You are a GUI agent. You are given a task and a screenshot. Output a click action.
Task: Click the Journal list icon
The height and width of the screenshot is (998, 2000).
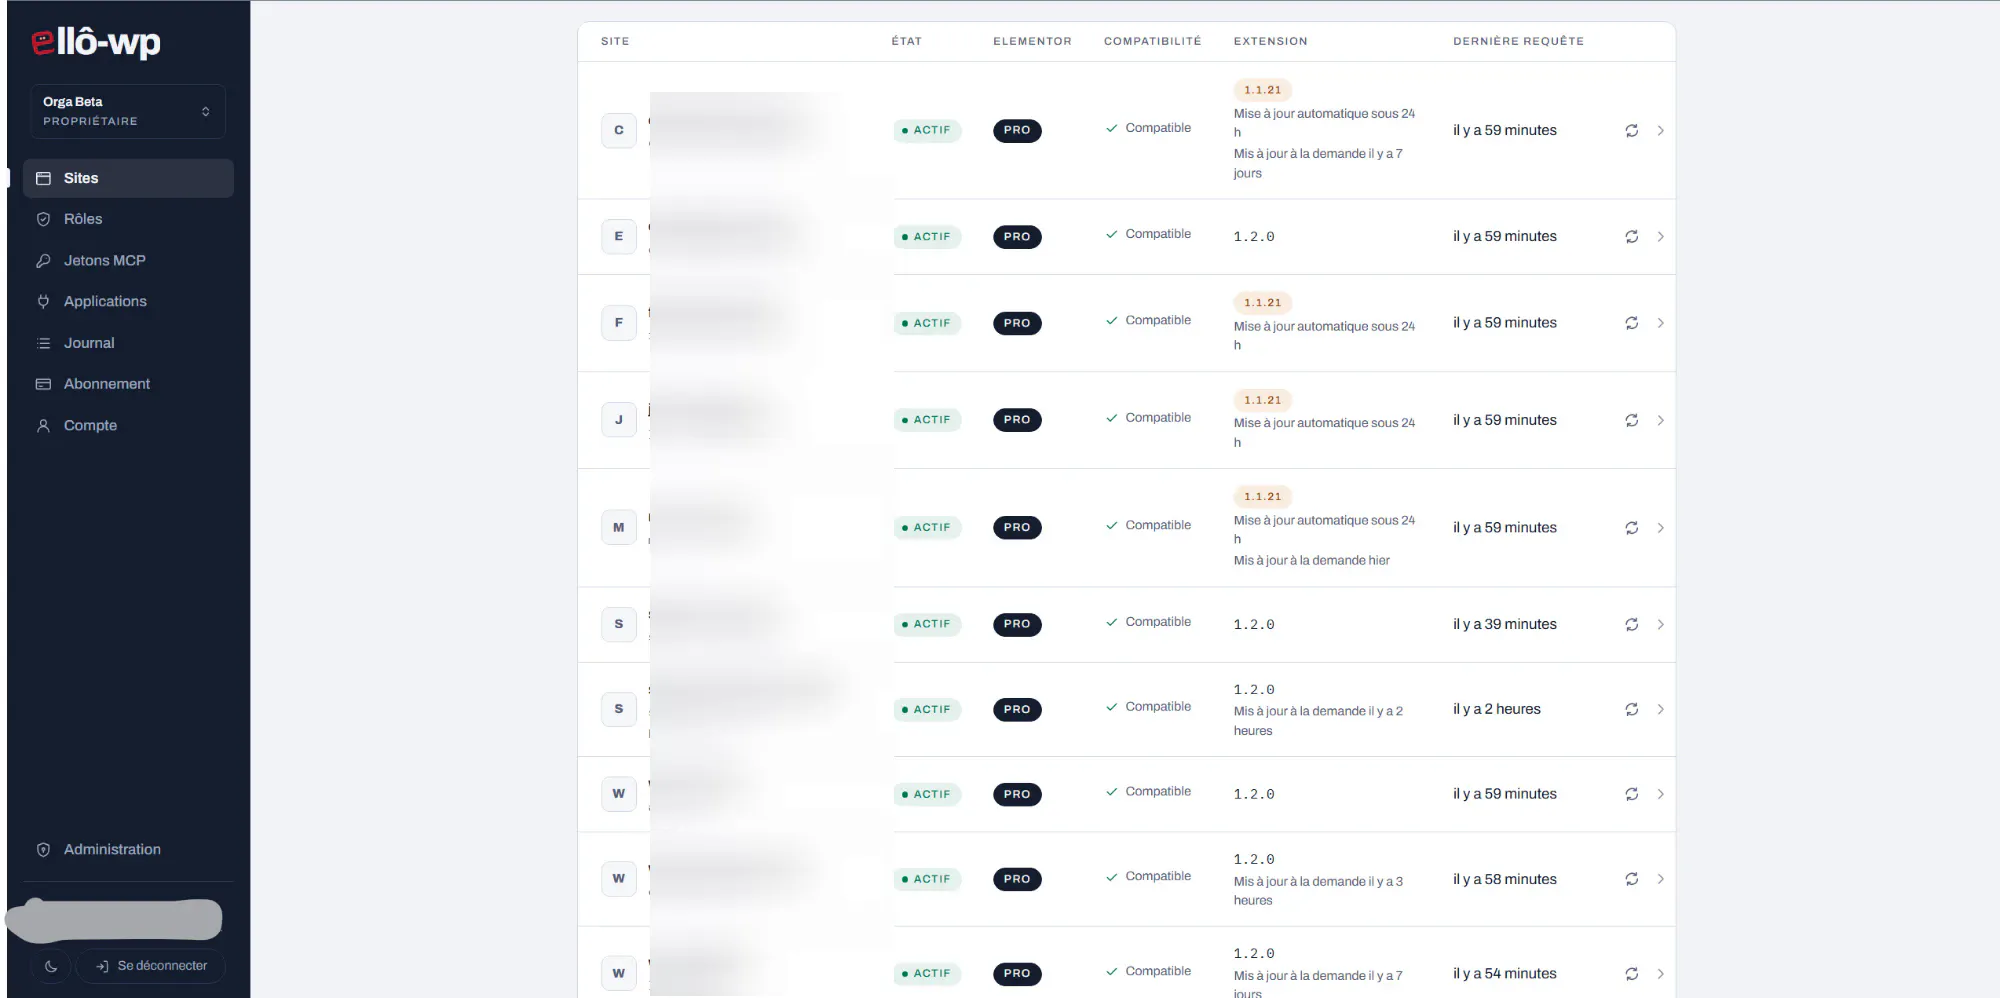(43, 343)
